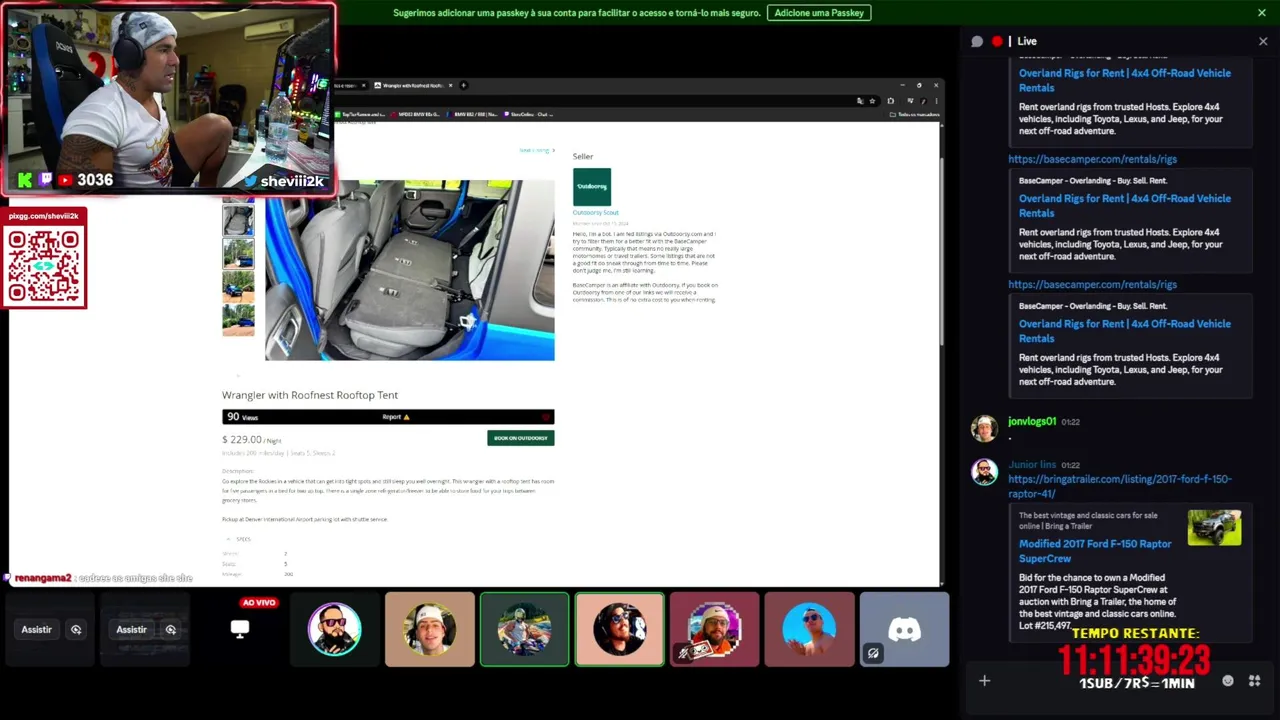Click the pixgg QR code overlay
This screenshot has height=720, width=1280.
click(44, 258)
